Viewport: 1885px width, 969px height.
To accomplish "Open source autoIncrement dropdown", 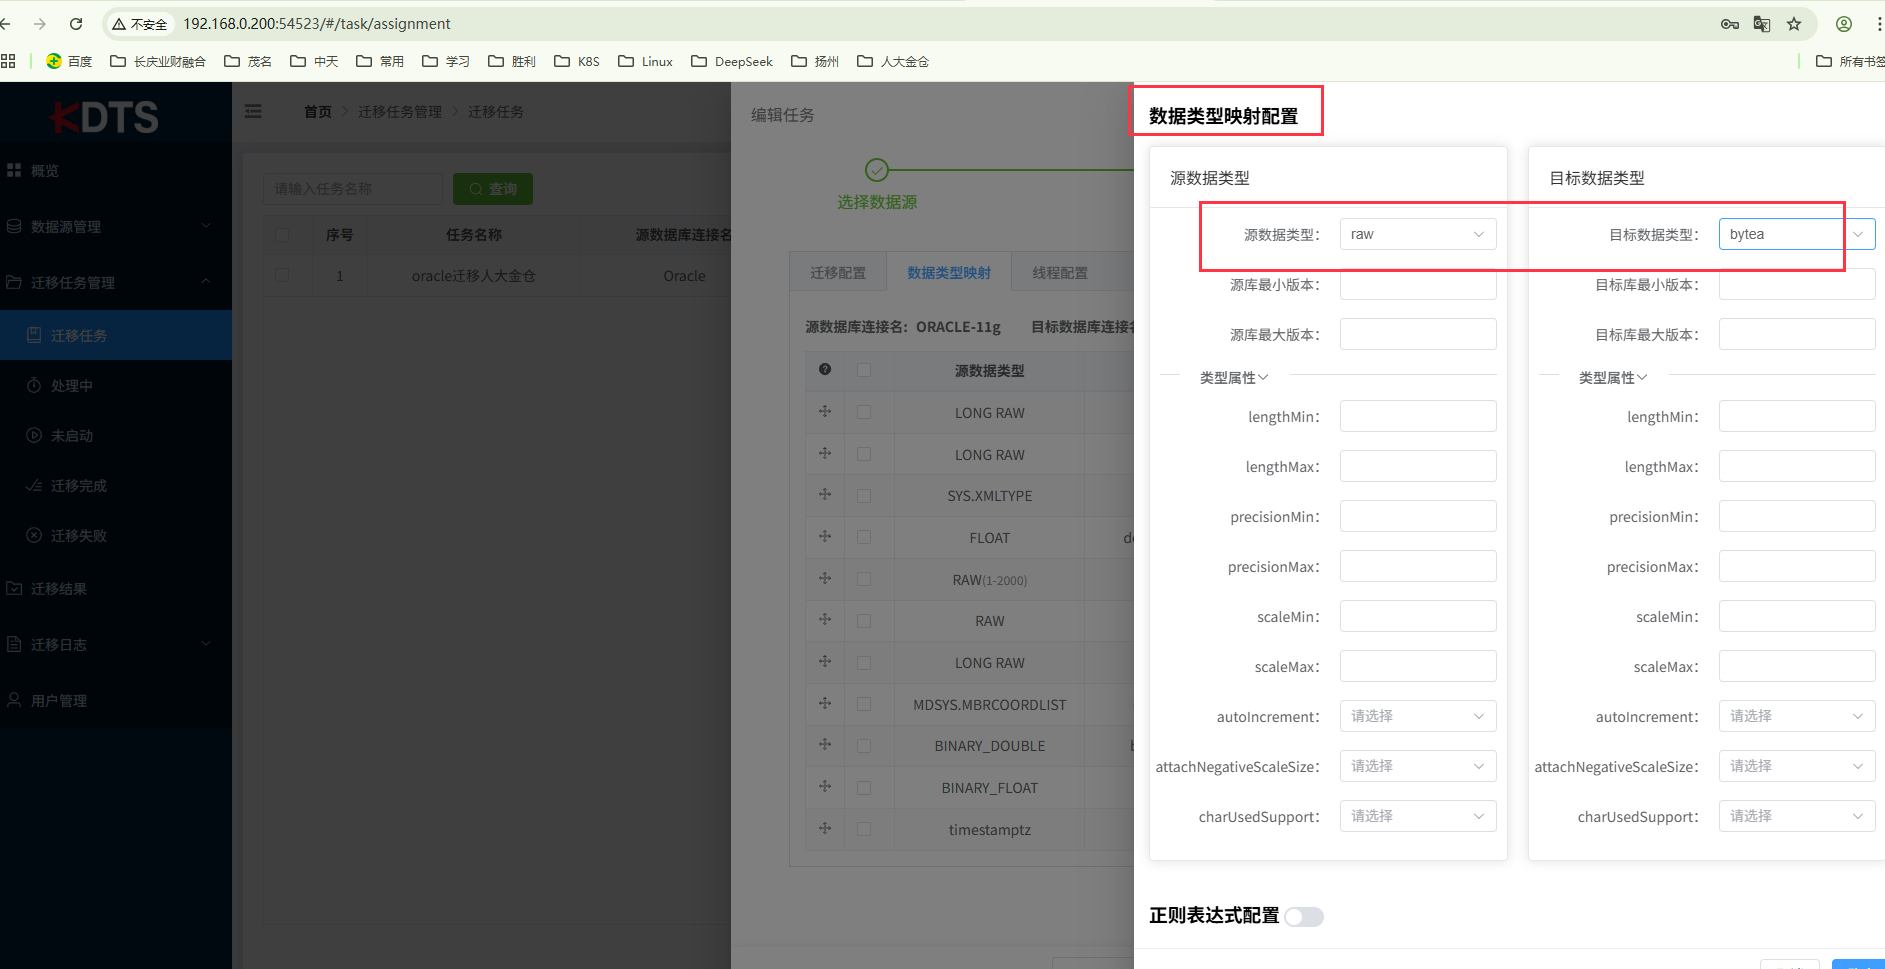I will pyautogui.click(x=1418, y=716).
